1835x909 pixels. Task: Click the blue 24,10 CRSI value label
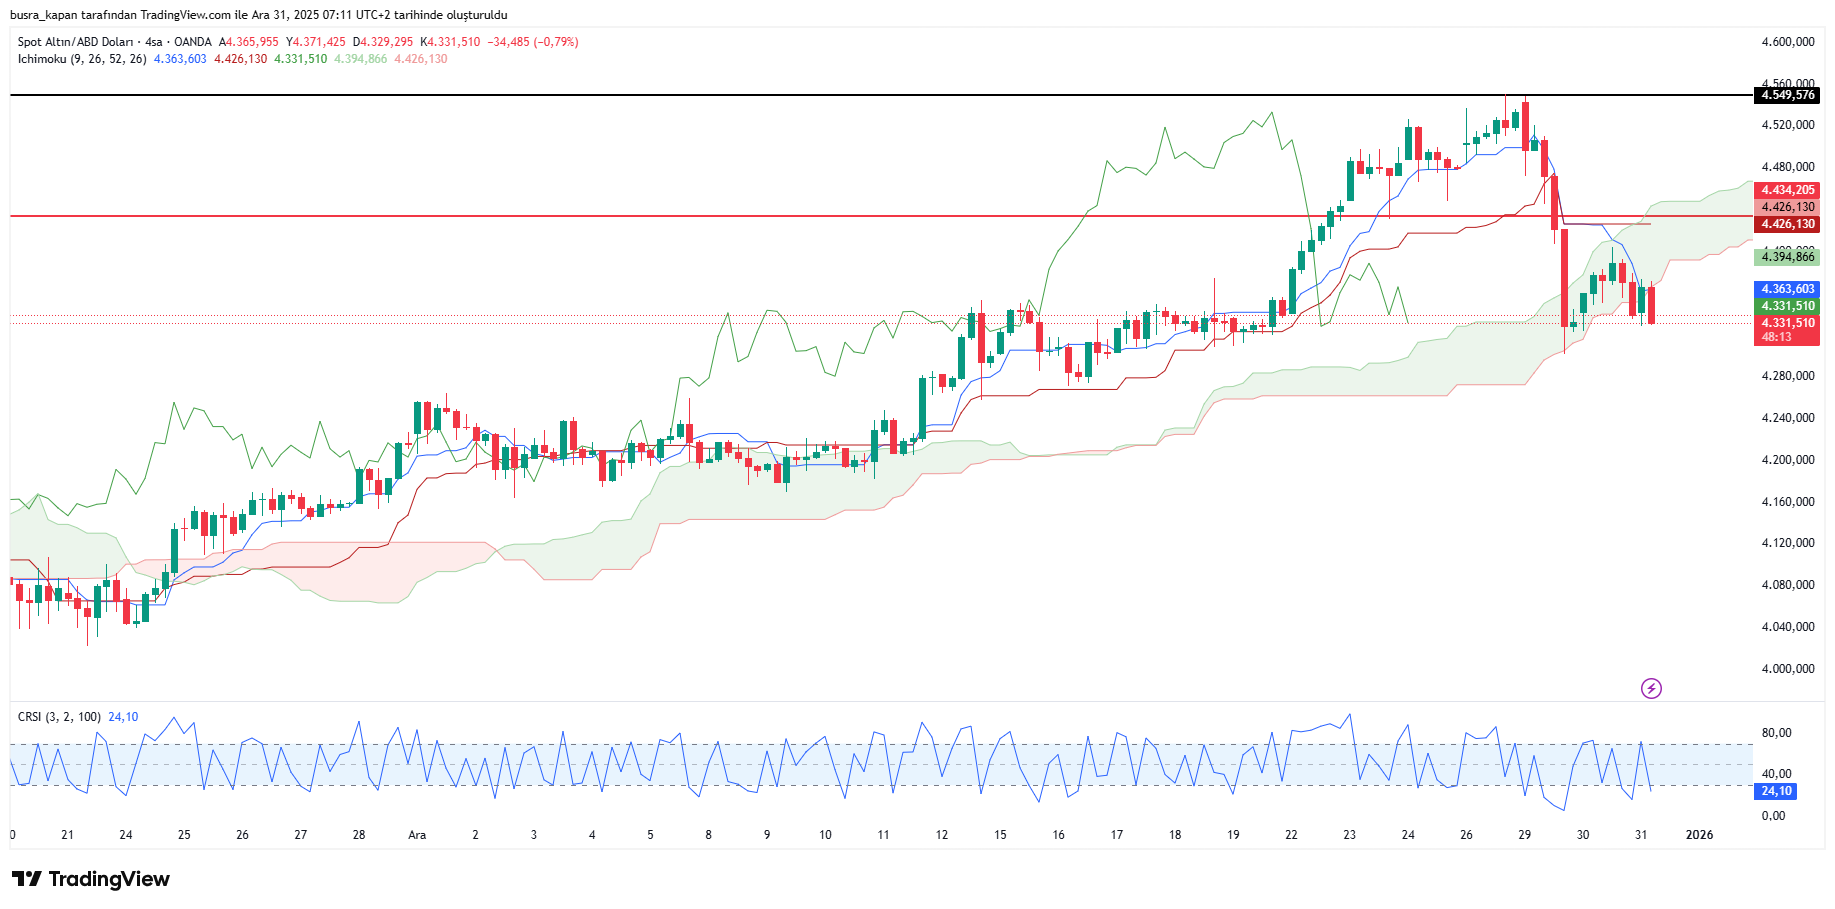point(1776,791)
